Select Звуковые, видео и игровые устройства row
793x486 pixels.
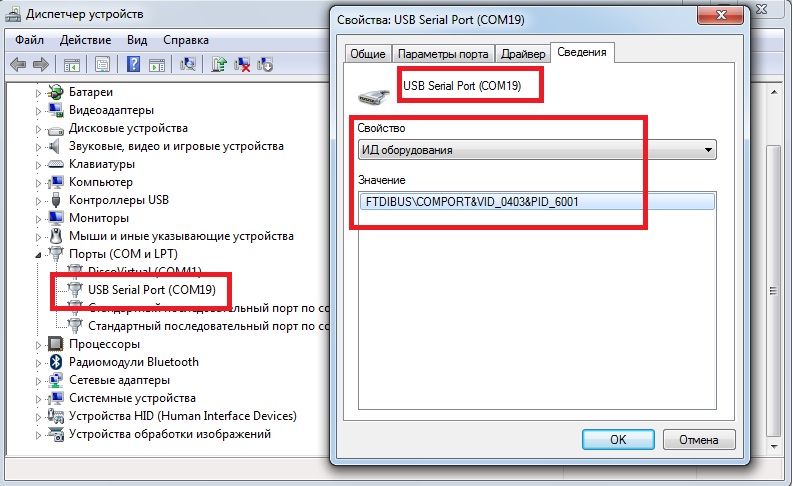pos(176,146)
